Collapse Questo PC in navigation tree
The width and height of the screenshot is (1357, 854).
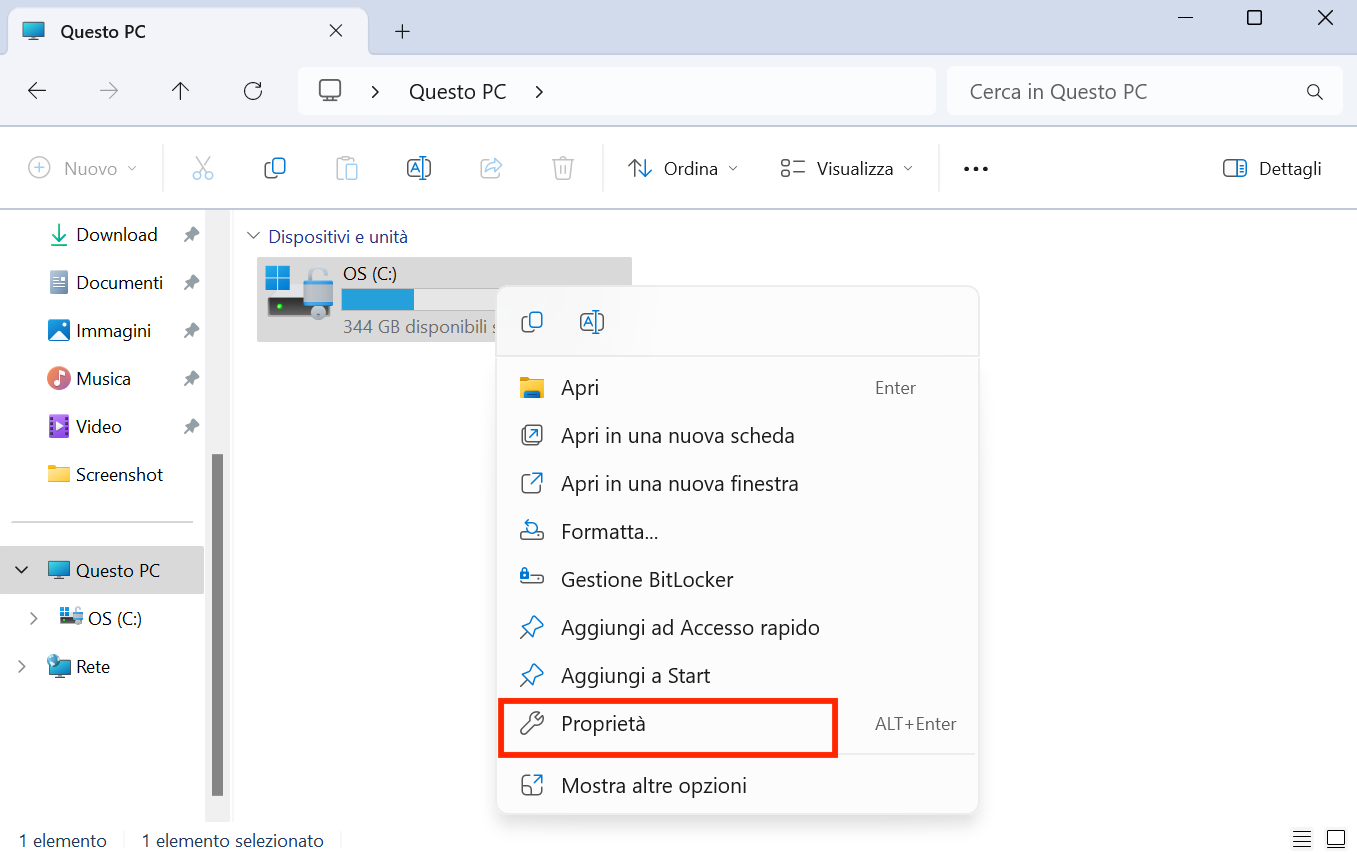[22, 570]
